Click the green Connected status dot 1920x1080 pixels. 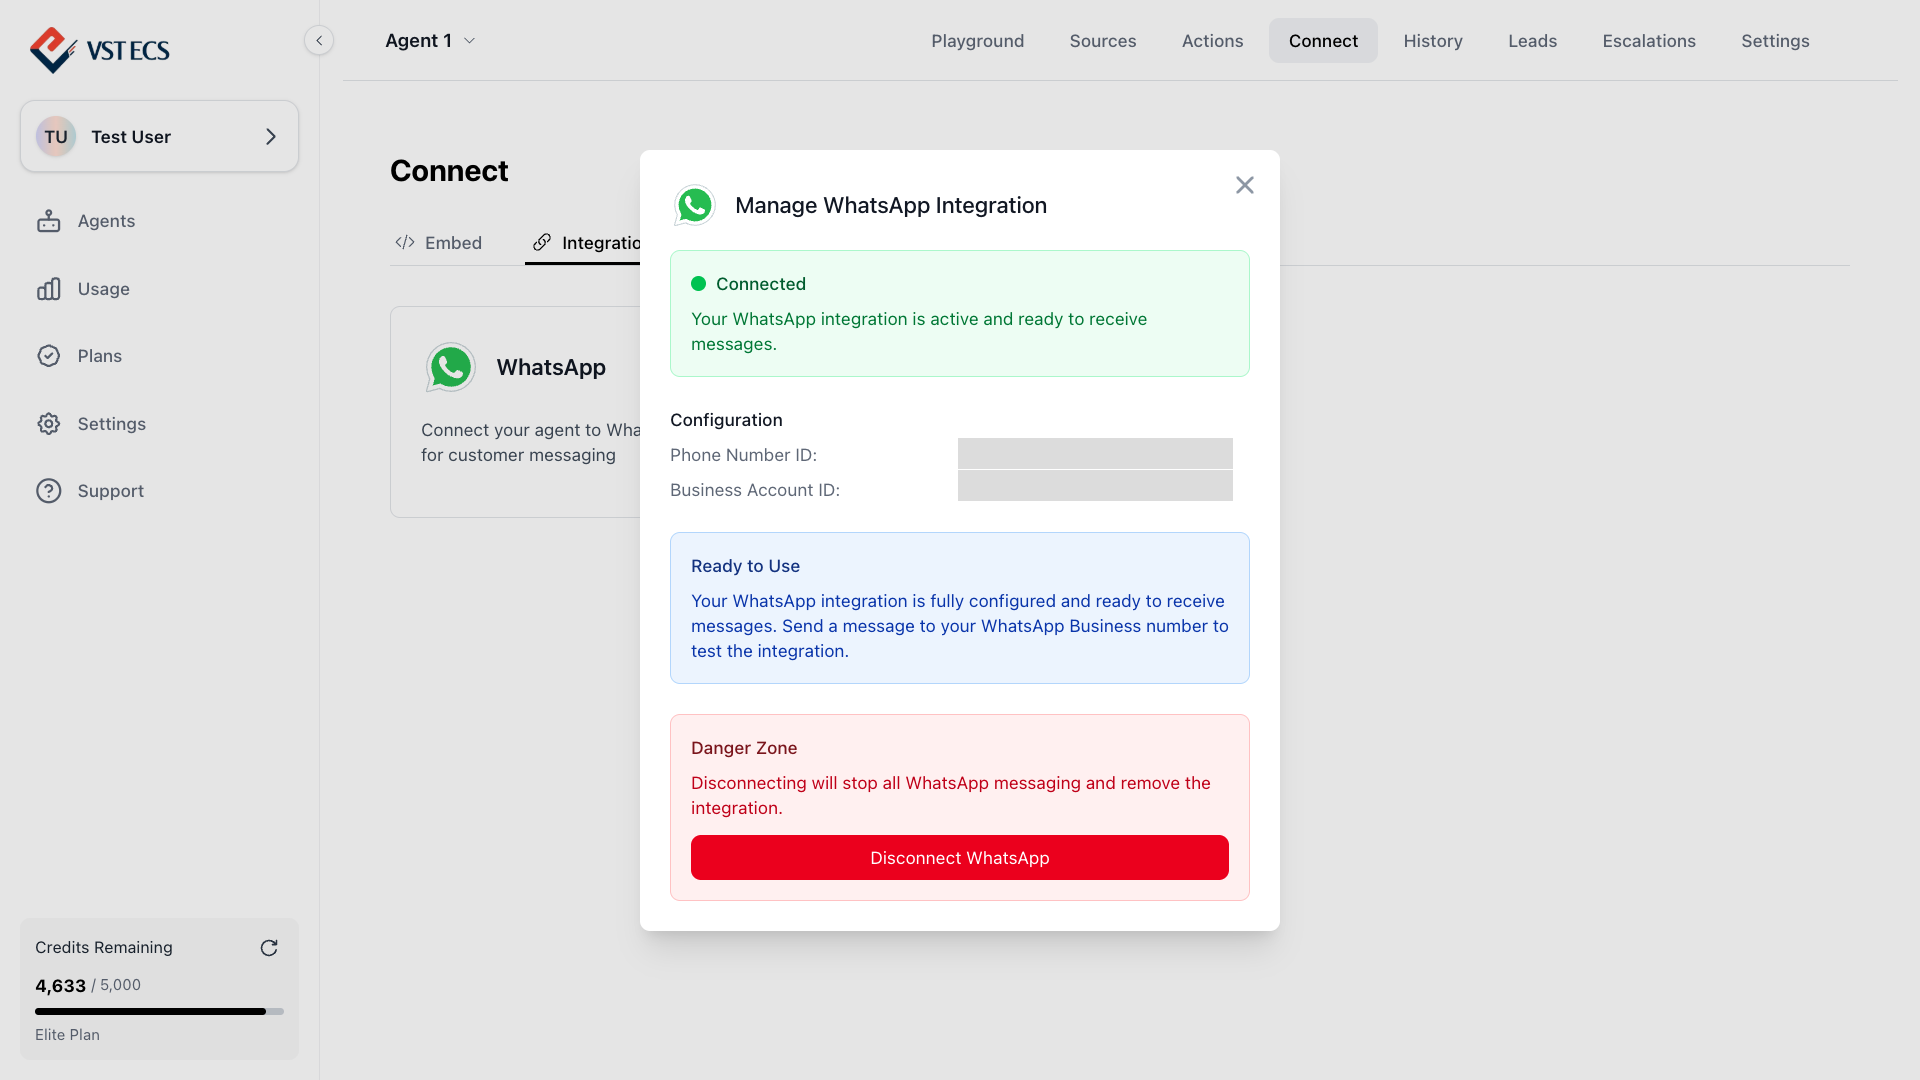[x=699, y=284]
